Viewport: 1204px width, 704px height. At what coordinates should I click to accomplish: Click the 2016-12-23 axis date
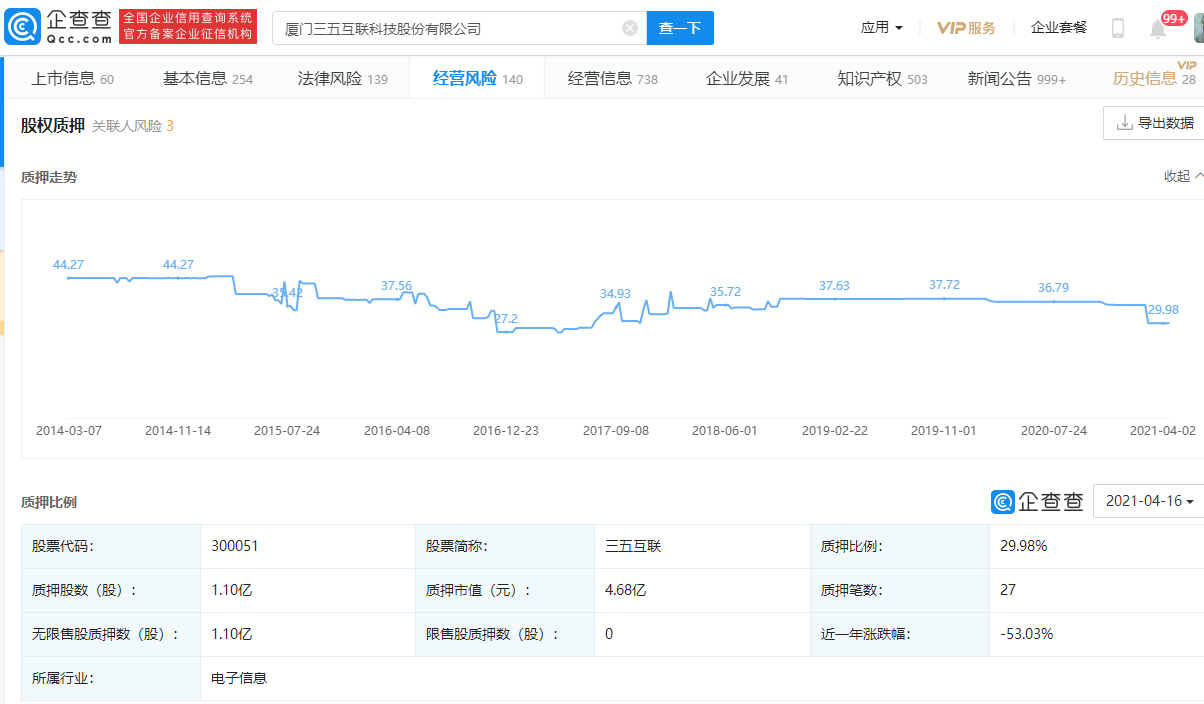pyautogui.click(x=506, y=430)
